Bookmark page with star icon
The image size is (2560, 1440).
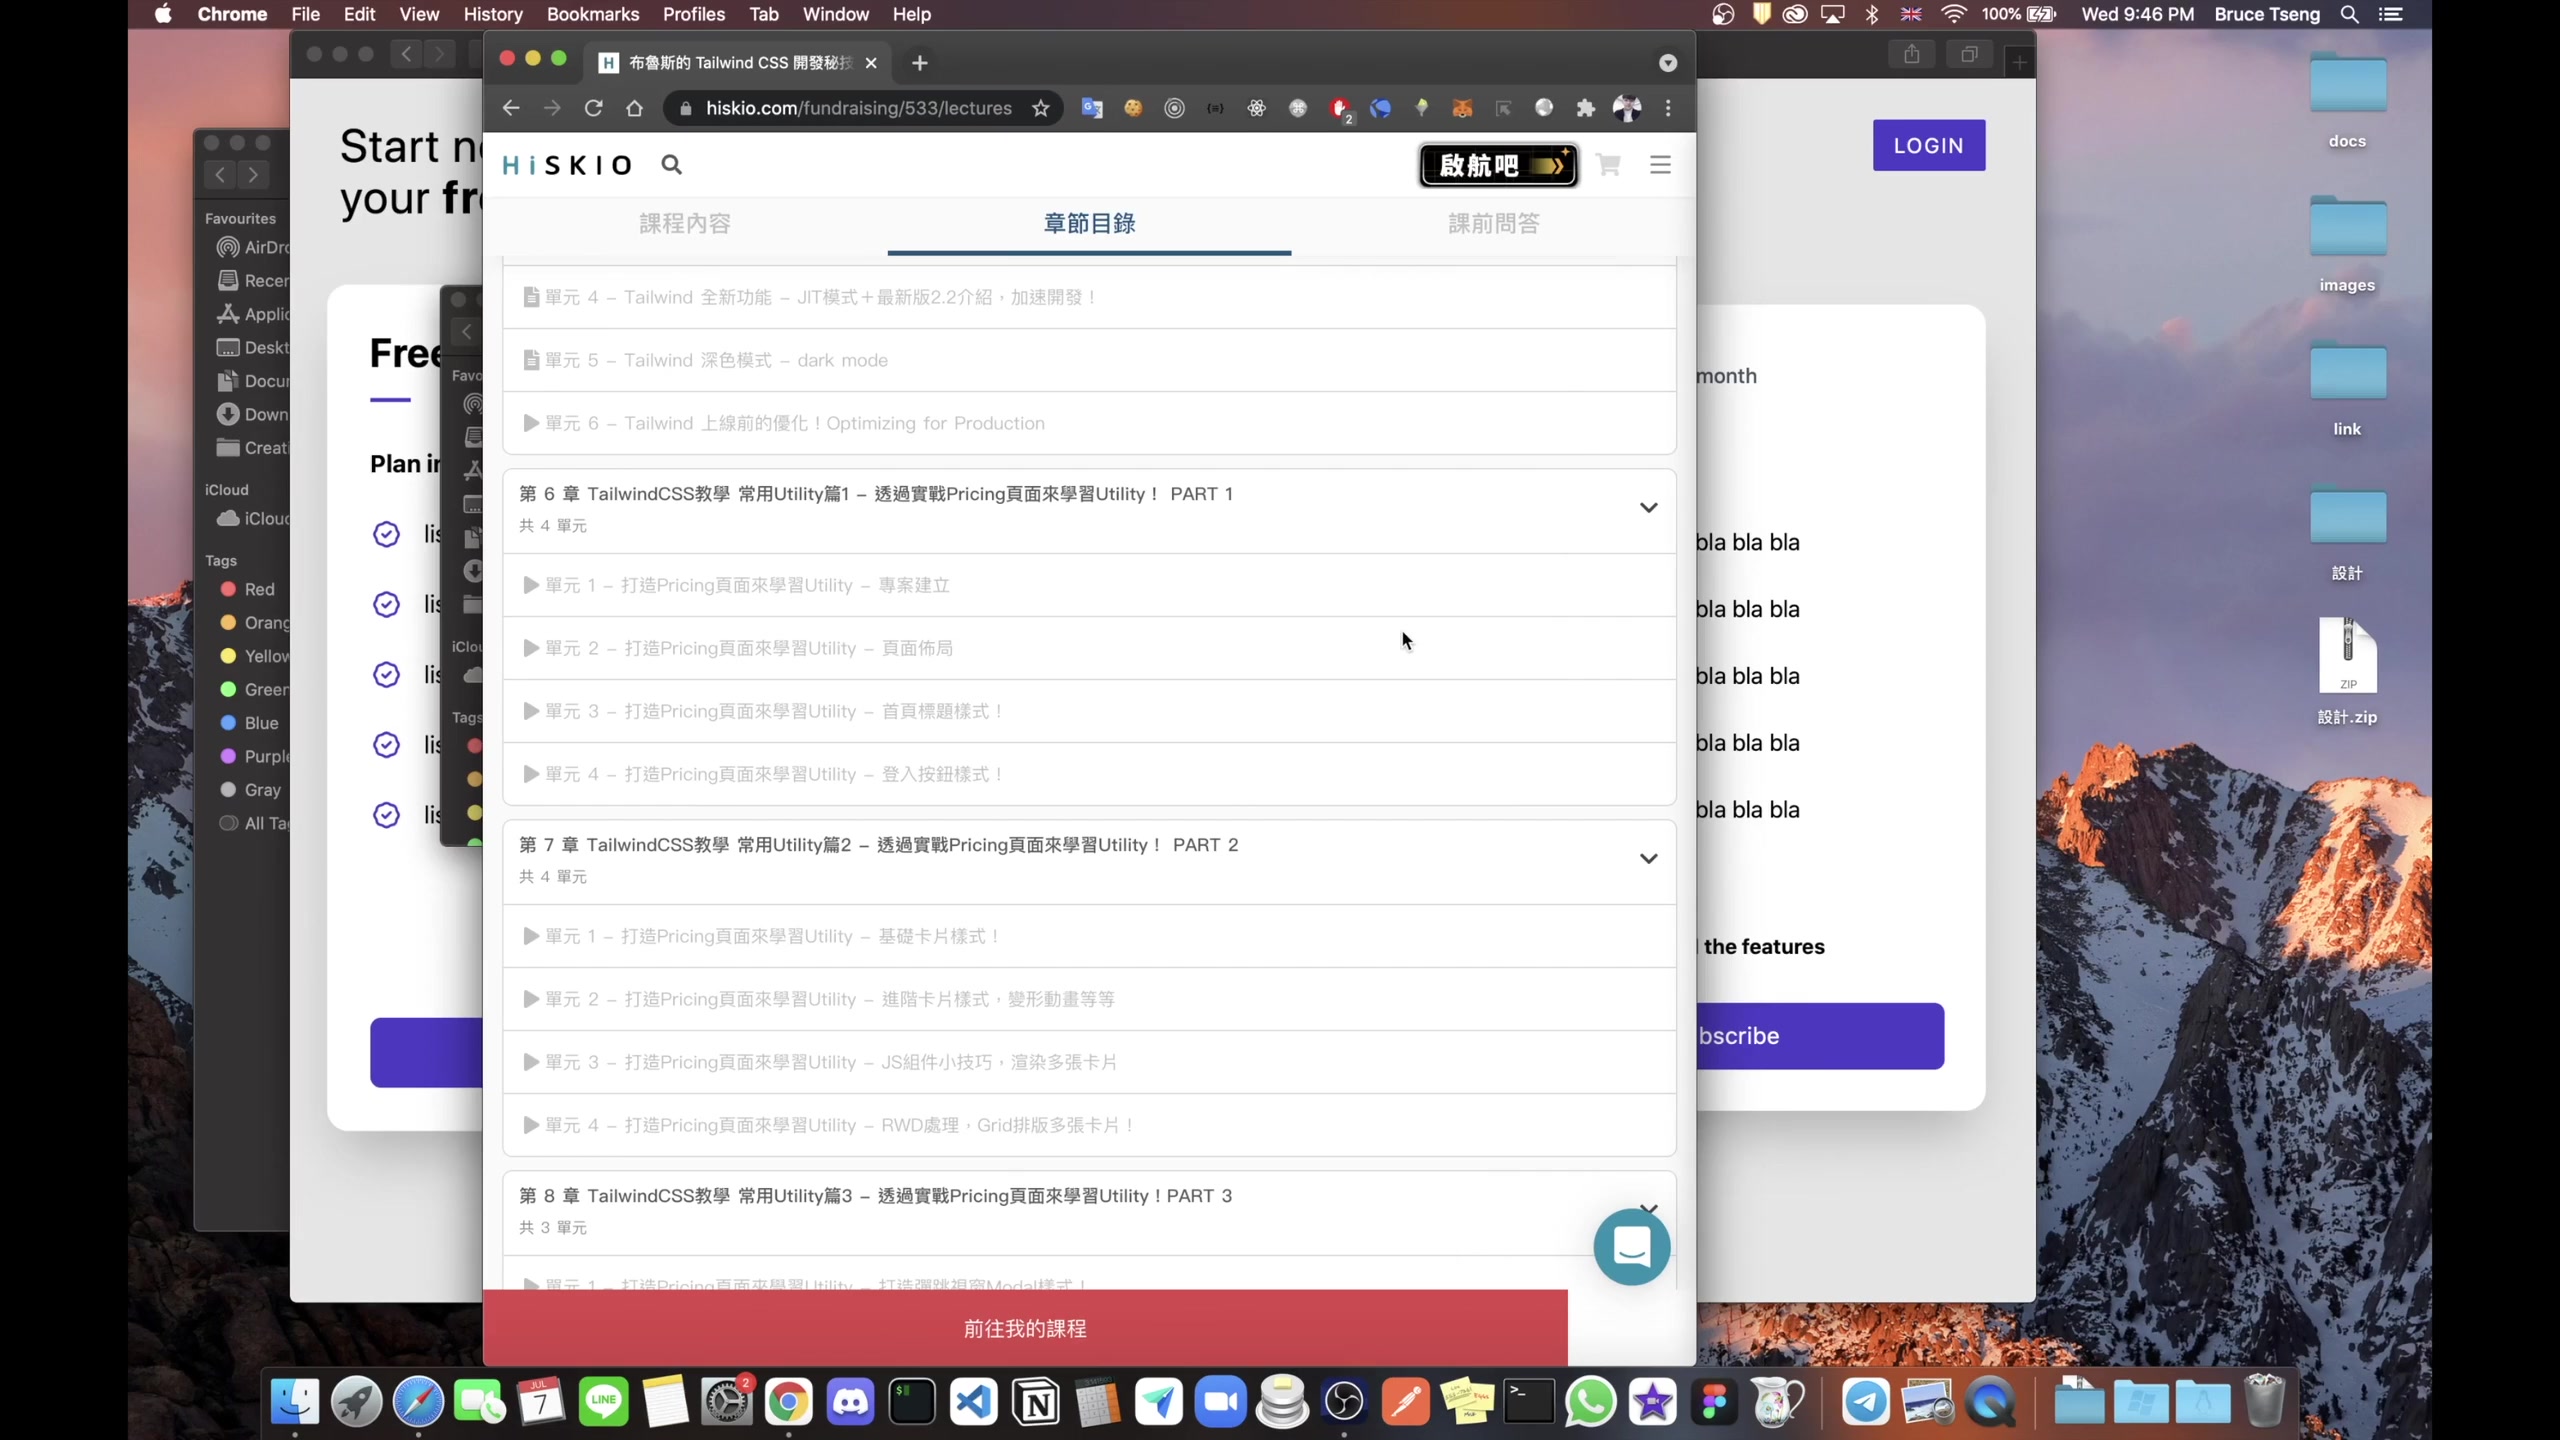(x=1041, y=108)
